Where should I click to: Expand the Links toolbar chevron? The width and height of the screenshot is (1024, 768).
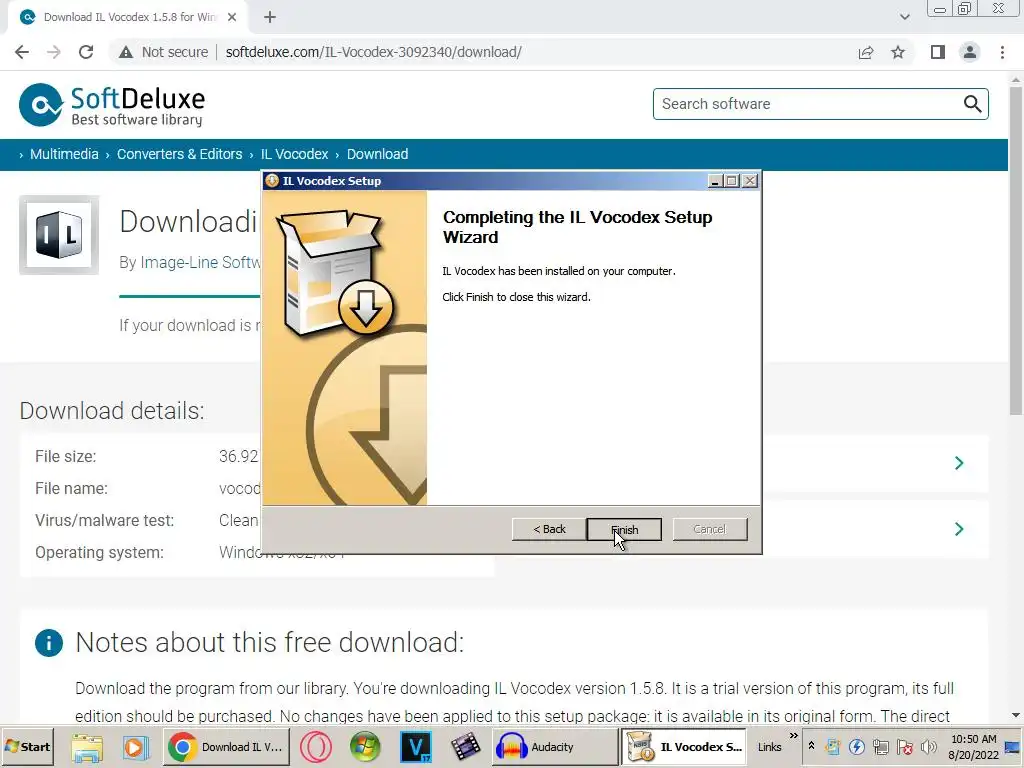click(x=793, y=736)
